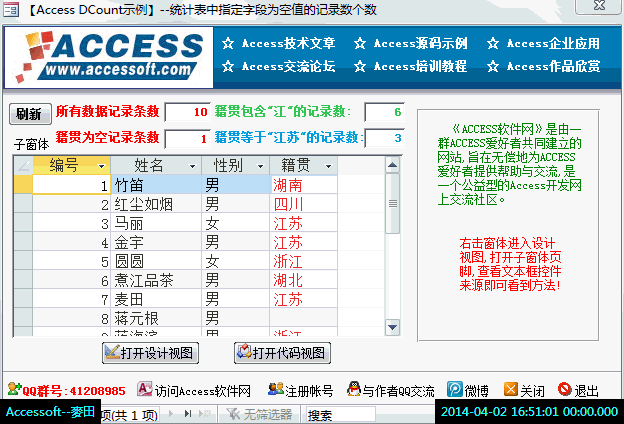
Task: Expand the 性别 column filter dropdown
Action: coord(261,166)
